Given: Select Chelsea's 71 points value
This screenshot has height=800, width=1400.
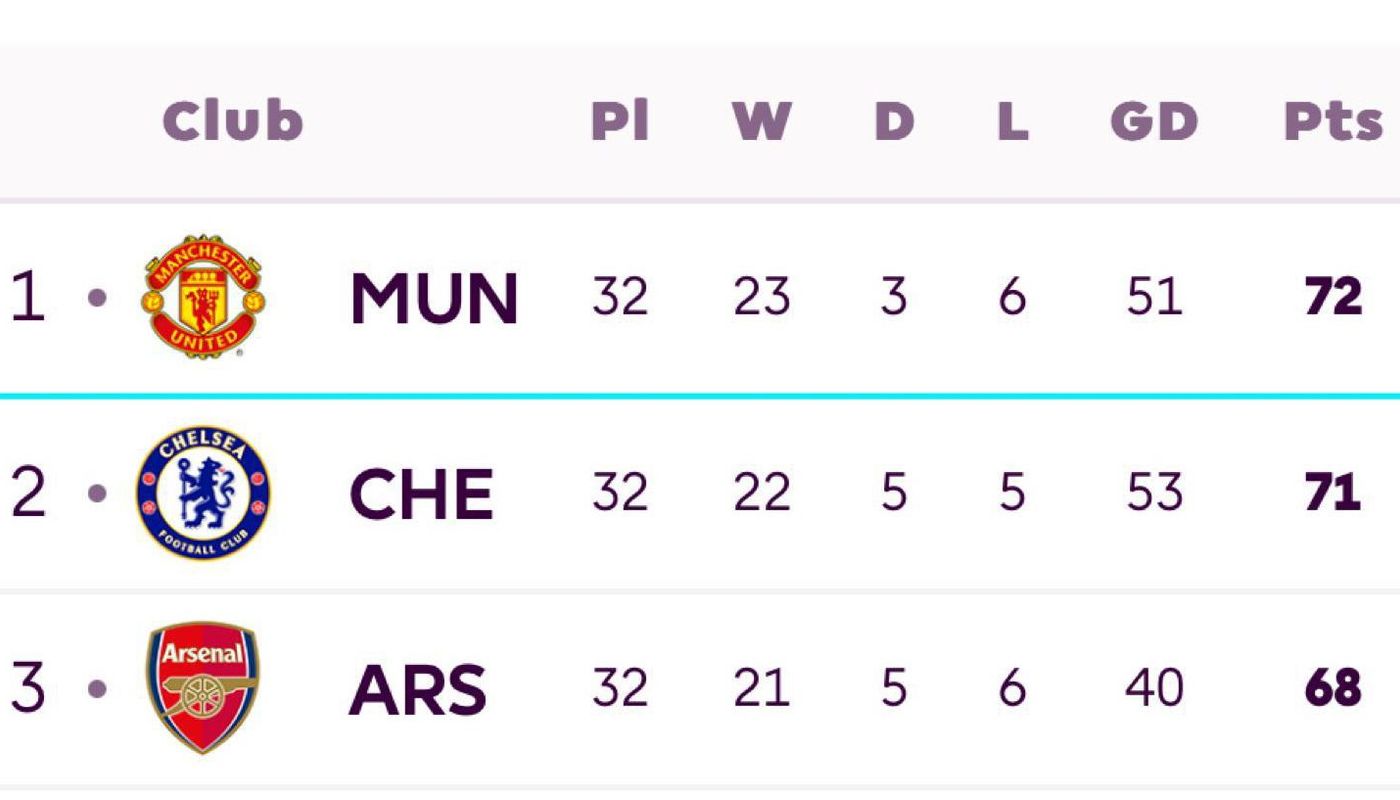Looking at the screenshot, I should [1333, 492].
